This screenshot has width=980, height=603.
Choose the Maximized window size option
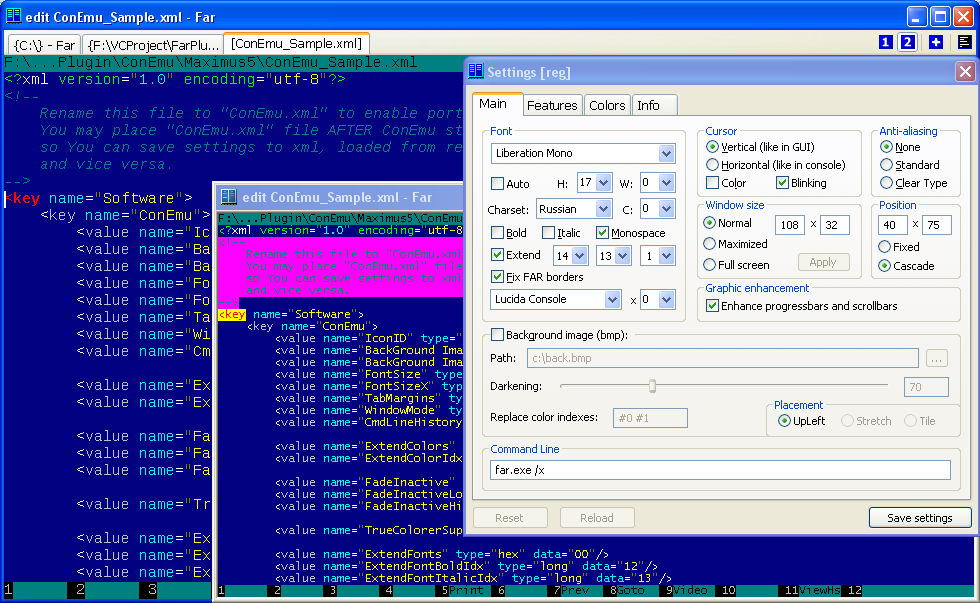tap(711, 244)
